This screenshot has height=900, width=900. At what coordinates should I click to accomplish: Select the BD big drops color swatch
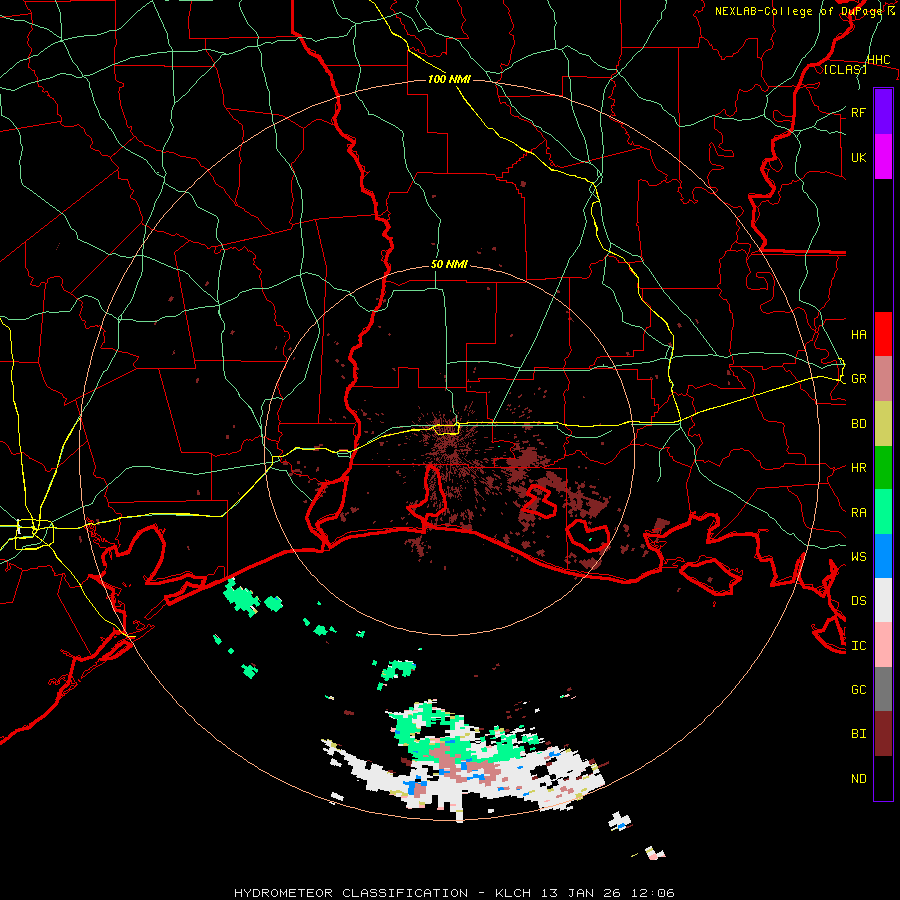pos(883,424)
